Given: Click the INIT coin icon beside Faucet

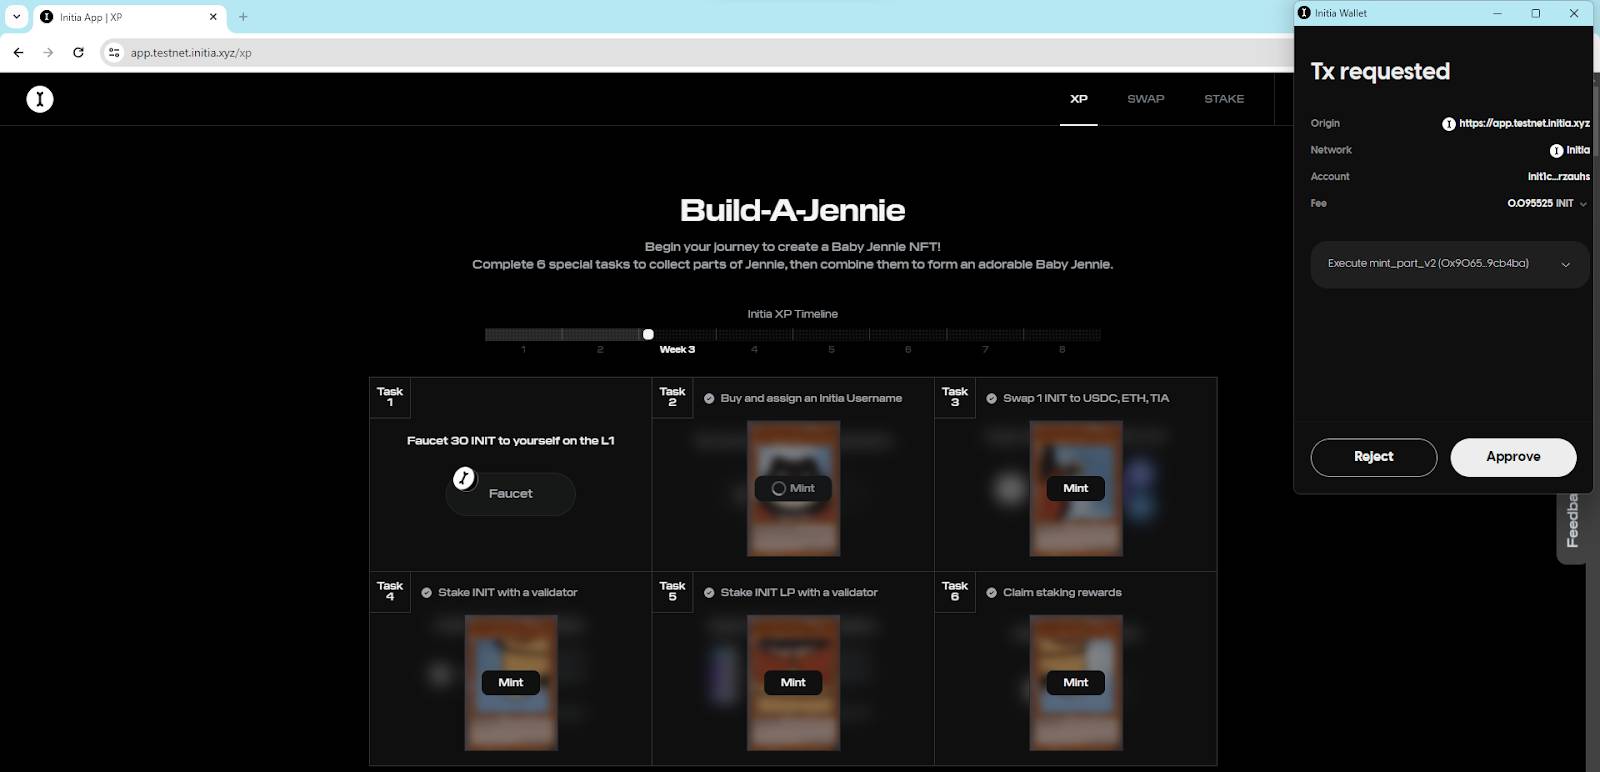Looking at the screenshot, I should click(x=464, y=478).
